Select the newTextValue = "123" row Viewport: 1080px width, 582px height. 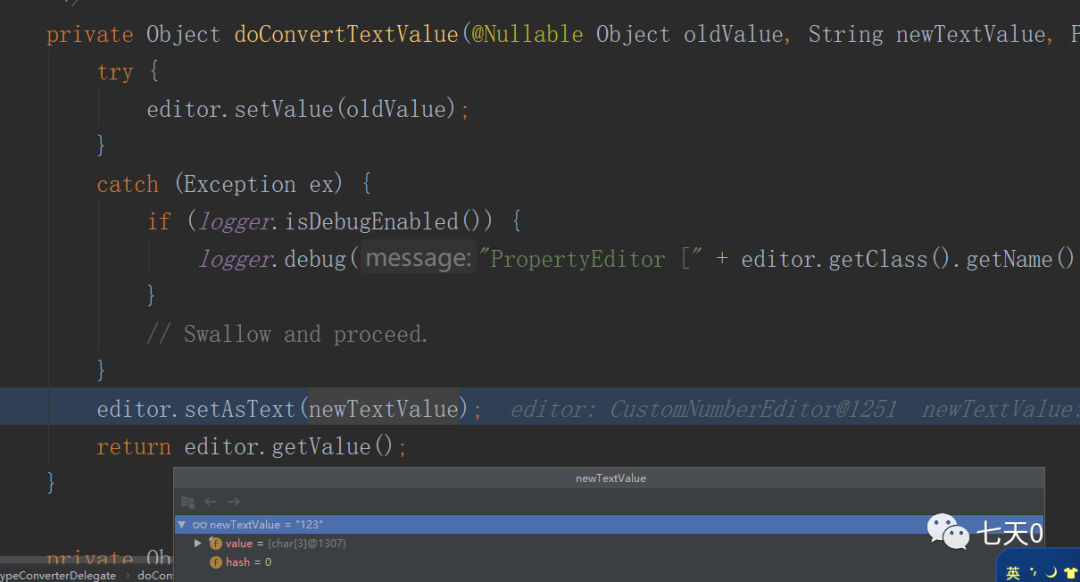[609, 525]
